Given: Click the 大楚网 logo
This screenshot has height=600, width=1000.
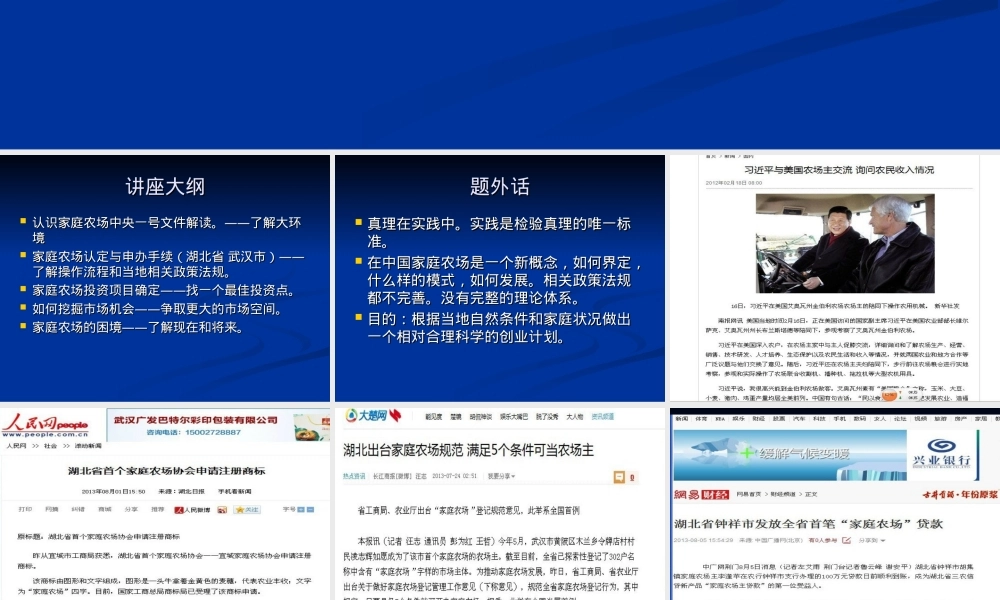Looking at the screenshot, I should [x=373, y=416].
